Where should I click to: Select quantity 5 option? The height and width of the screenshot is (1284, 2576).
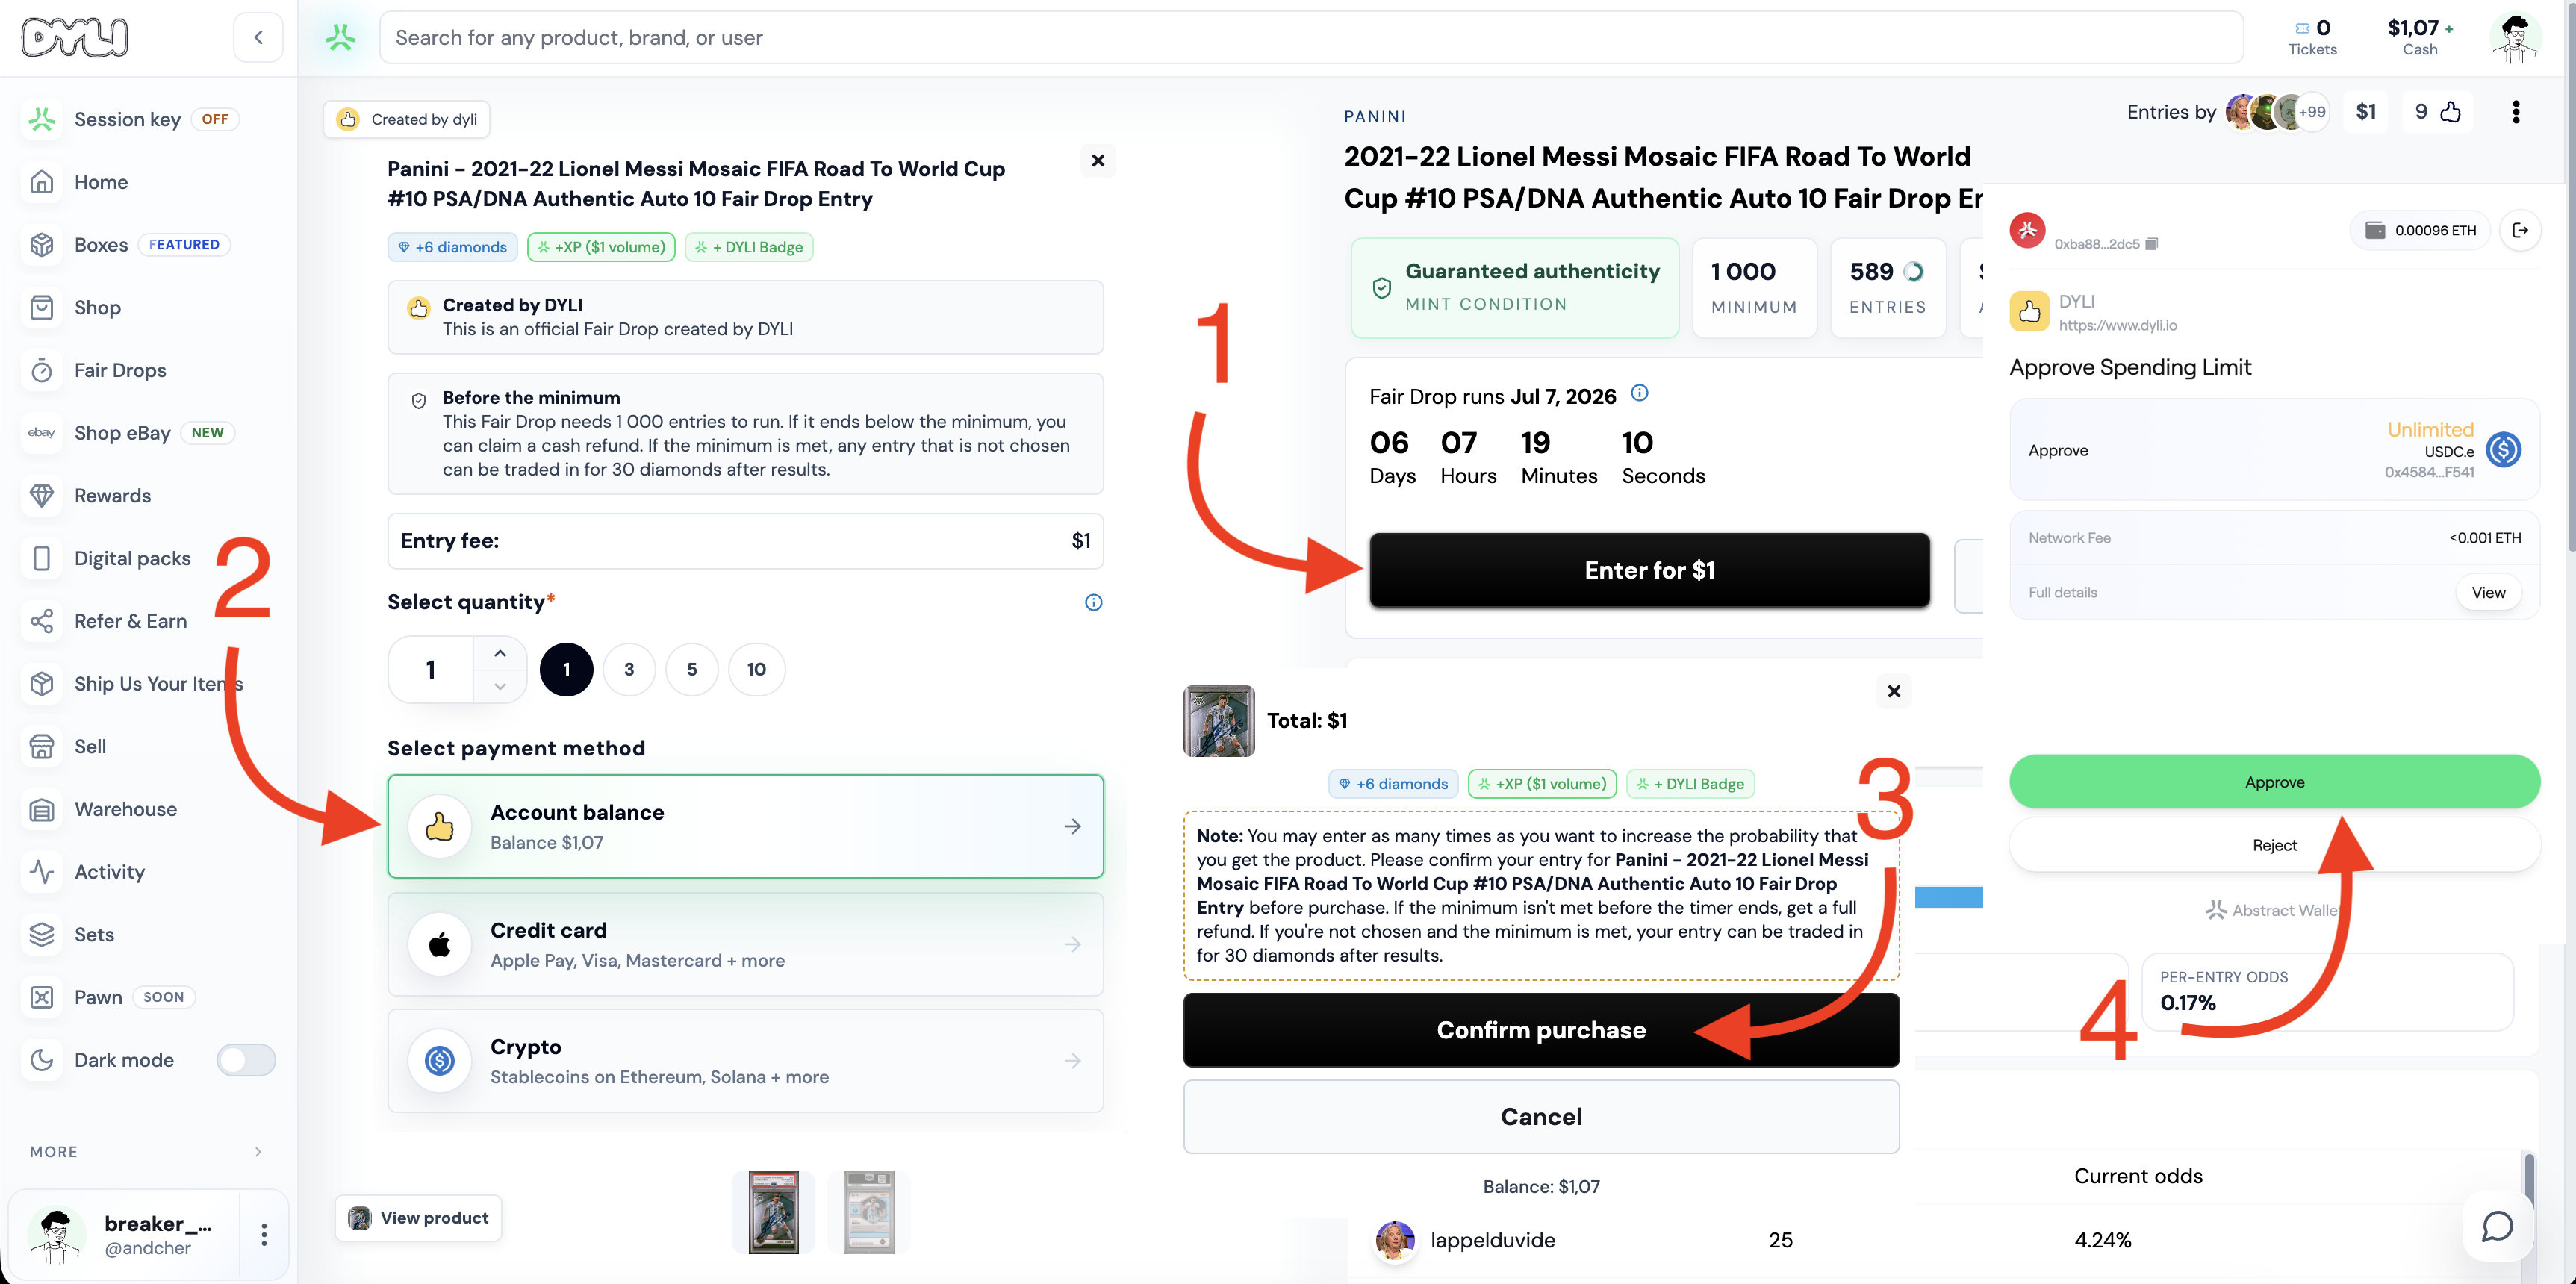(x=692, y=669)
